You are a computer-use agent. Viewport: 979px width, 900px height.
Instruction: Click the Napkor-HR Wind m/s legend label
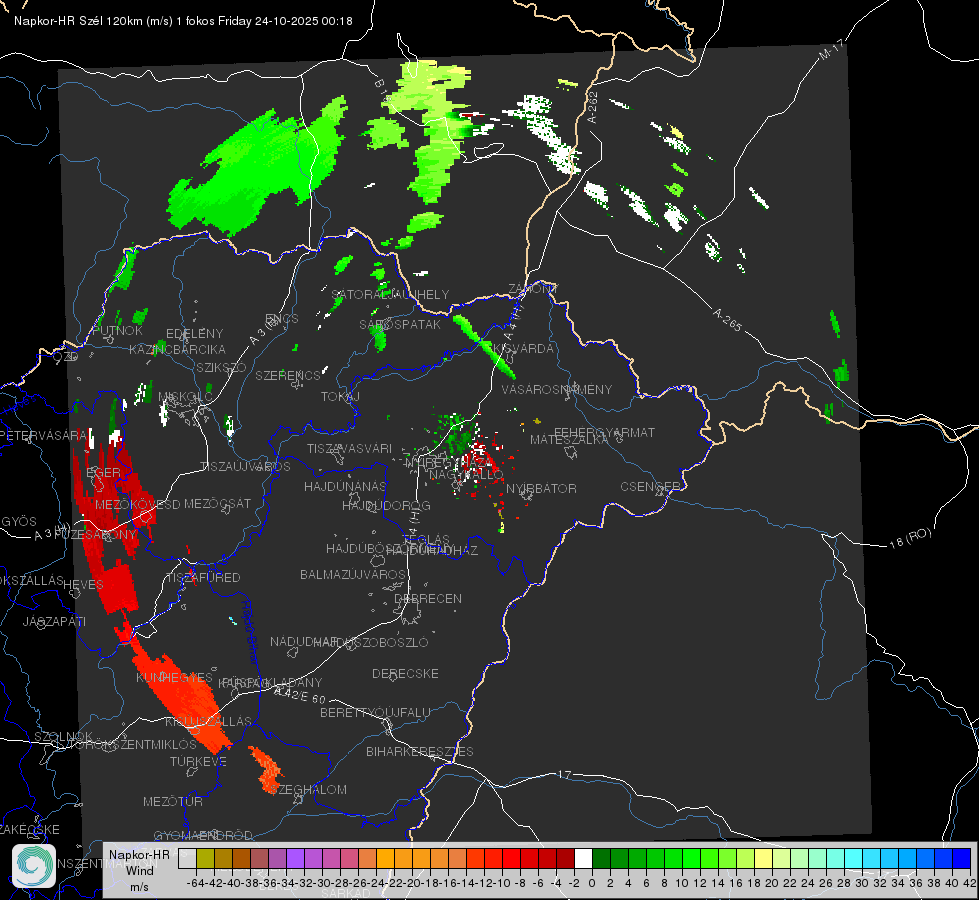tap(139, 870)
